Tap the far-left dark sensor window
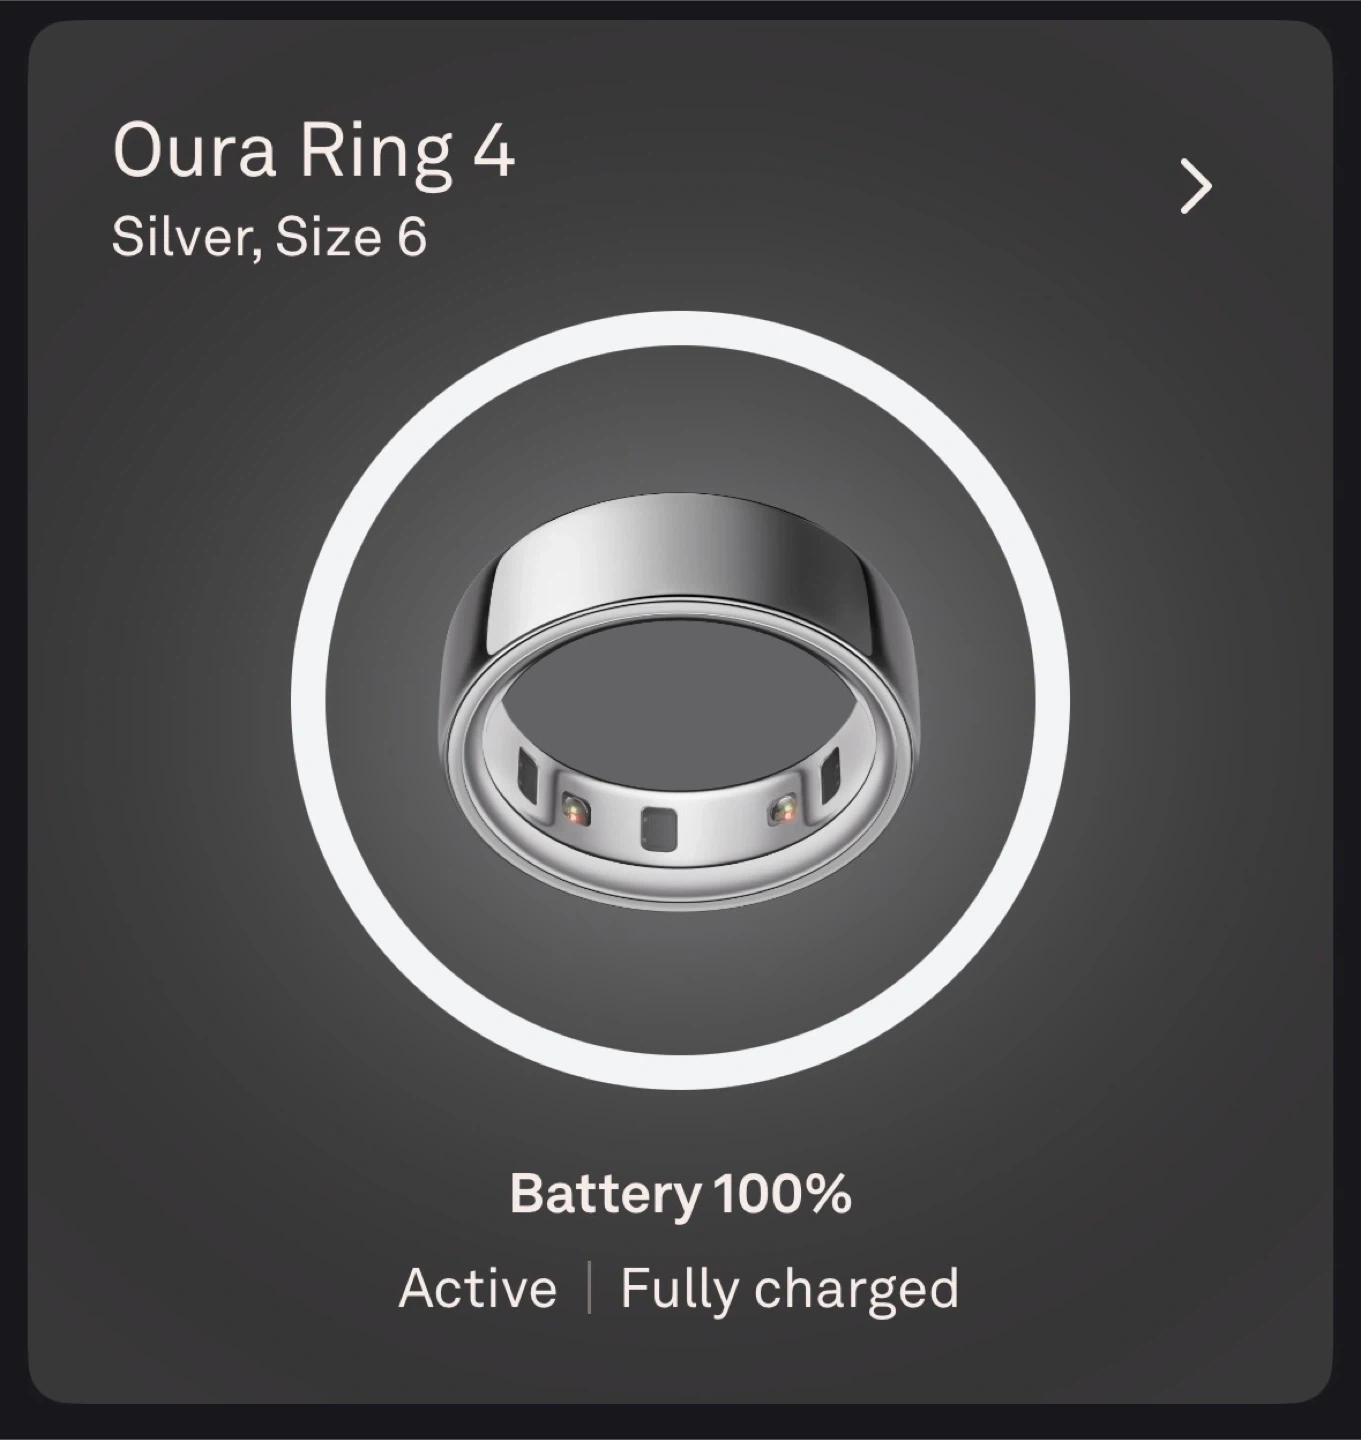Screen dimensions: 1361x1440 pos(527,777)
